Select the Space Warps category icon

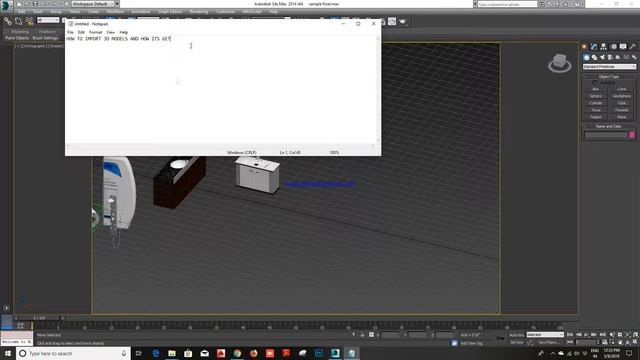tap(626, 57)
